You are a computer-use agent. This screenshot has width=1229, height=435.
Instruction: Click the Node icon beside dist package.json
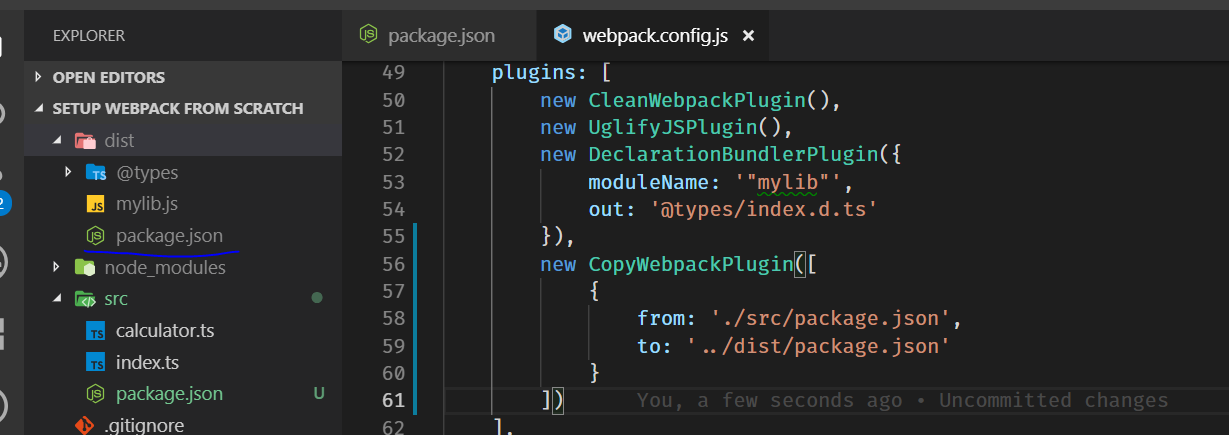(96, 236)
